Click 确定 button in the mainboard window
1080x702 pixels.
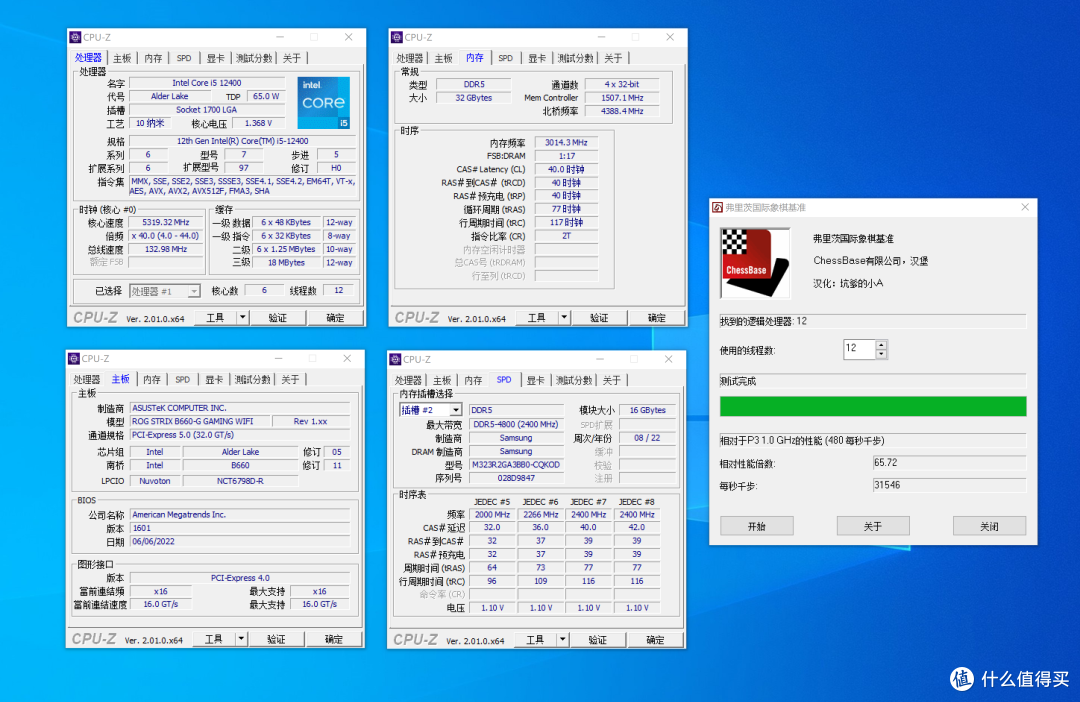point(334,639)
